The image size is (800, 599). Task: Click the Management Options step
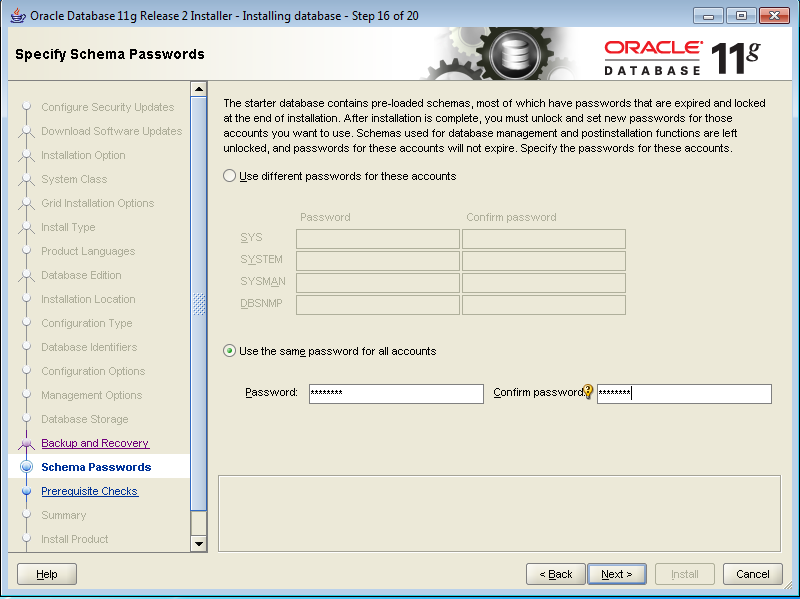(x=92, y=395)
